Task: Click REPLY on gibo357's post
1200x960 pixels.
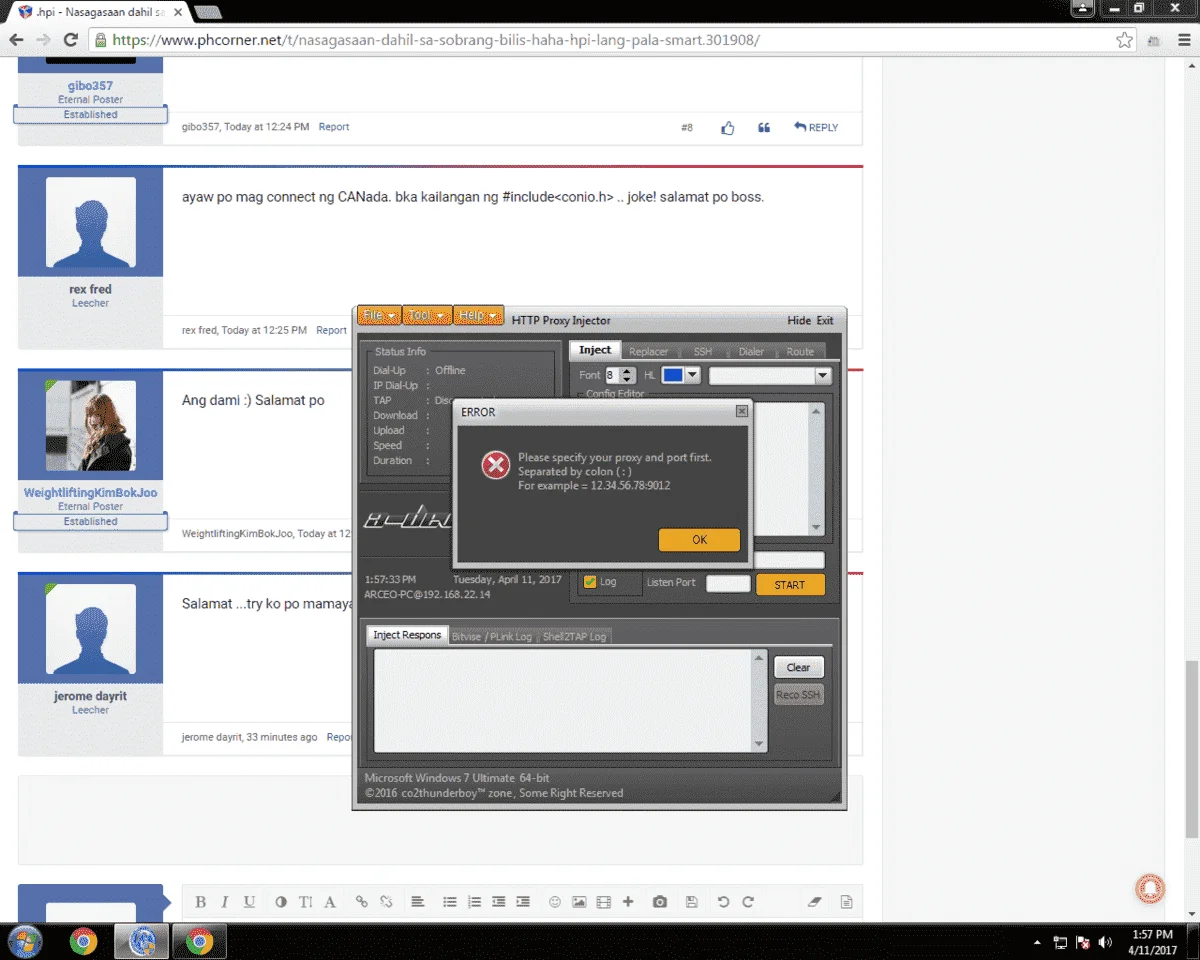Action: coord(816,128)
